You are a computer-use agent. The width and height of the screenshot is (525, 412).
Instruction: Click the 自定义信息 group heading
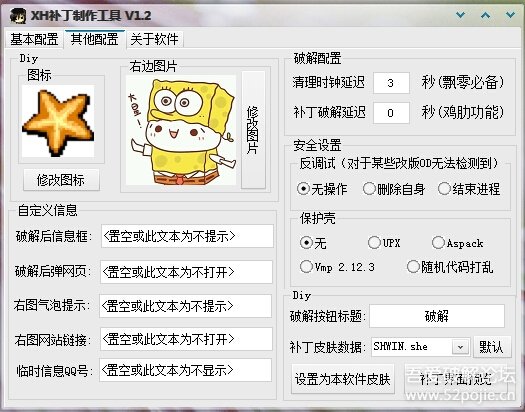tap(48, 210)
